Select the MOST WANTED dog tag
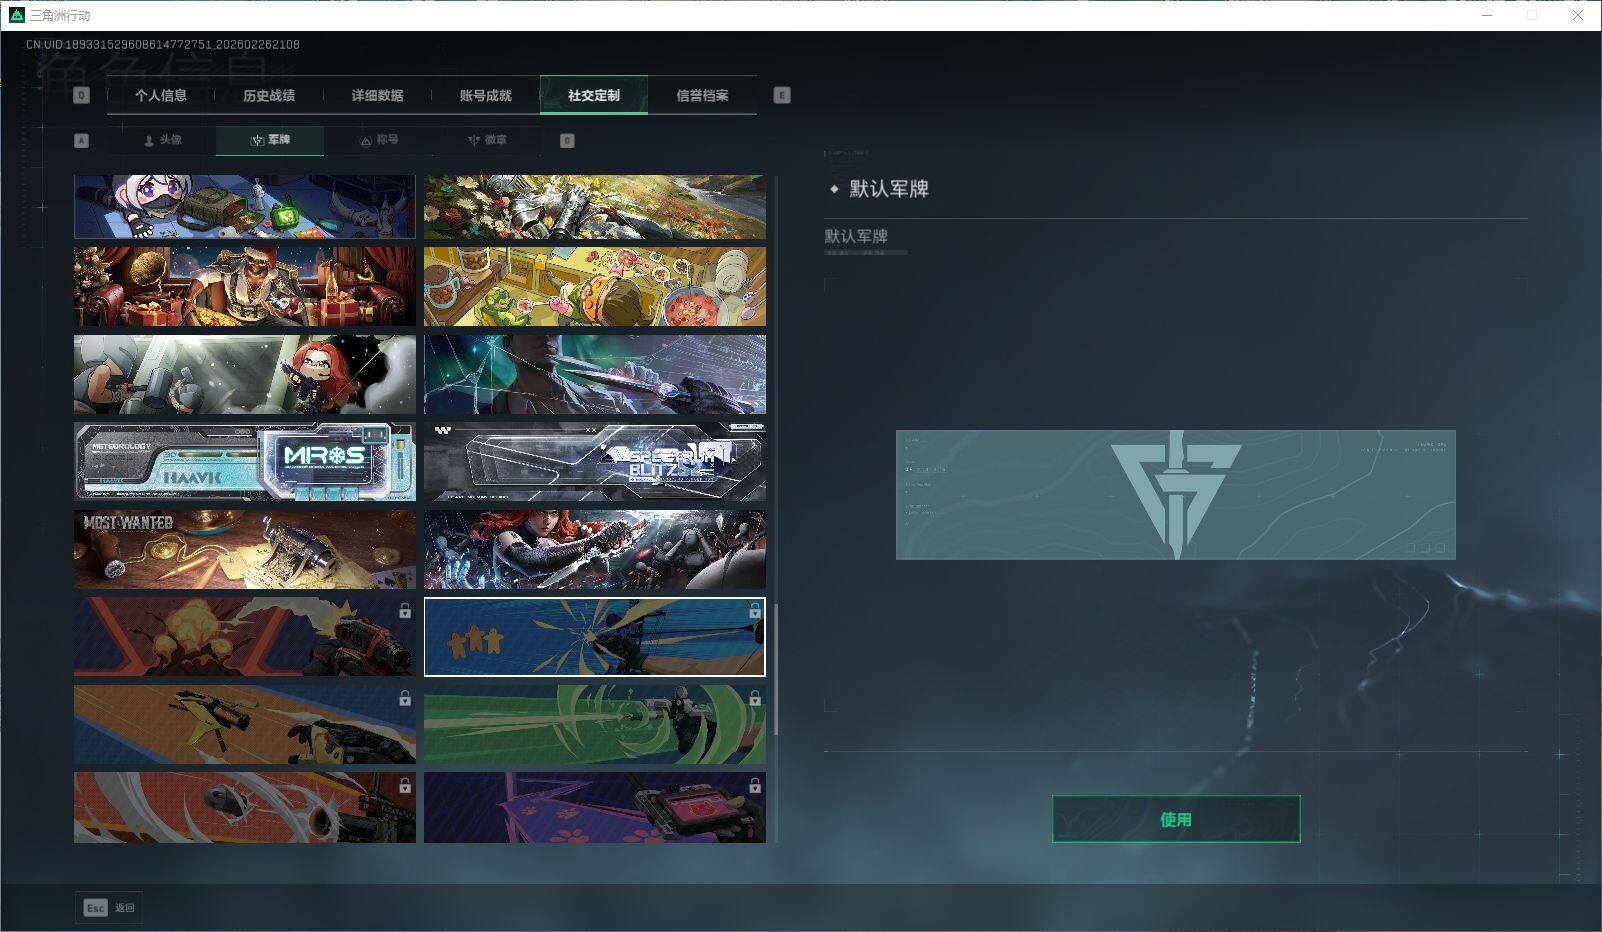Viewport: 1602px width, 932px height. tap(245, 550)
